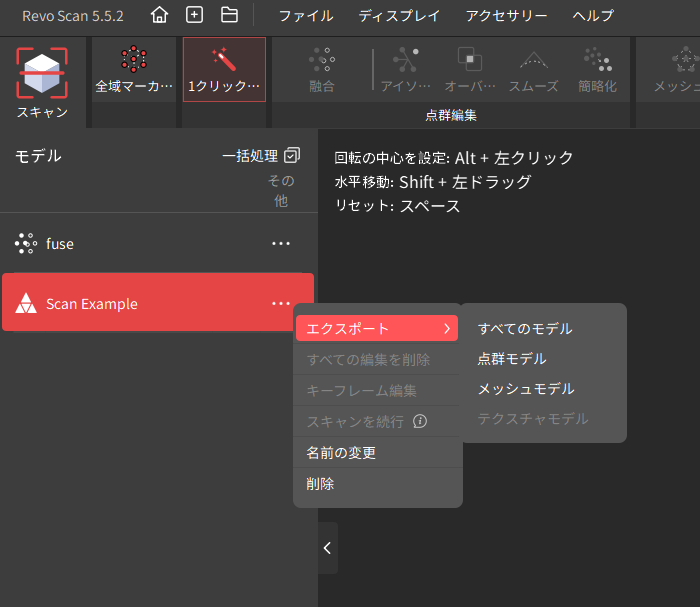Screen dimensions: 700x607
Task: Open the fuse model options dots
Action: [x=281, y=244]
